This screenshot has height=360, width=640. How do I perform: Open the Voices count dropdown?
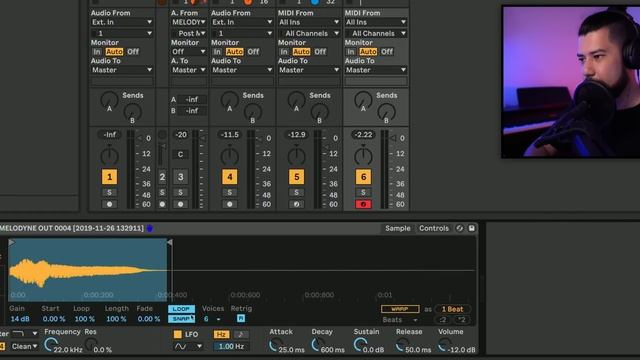(212, 319)
